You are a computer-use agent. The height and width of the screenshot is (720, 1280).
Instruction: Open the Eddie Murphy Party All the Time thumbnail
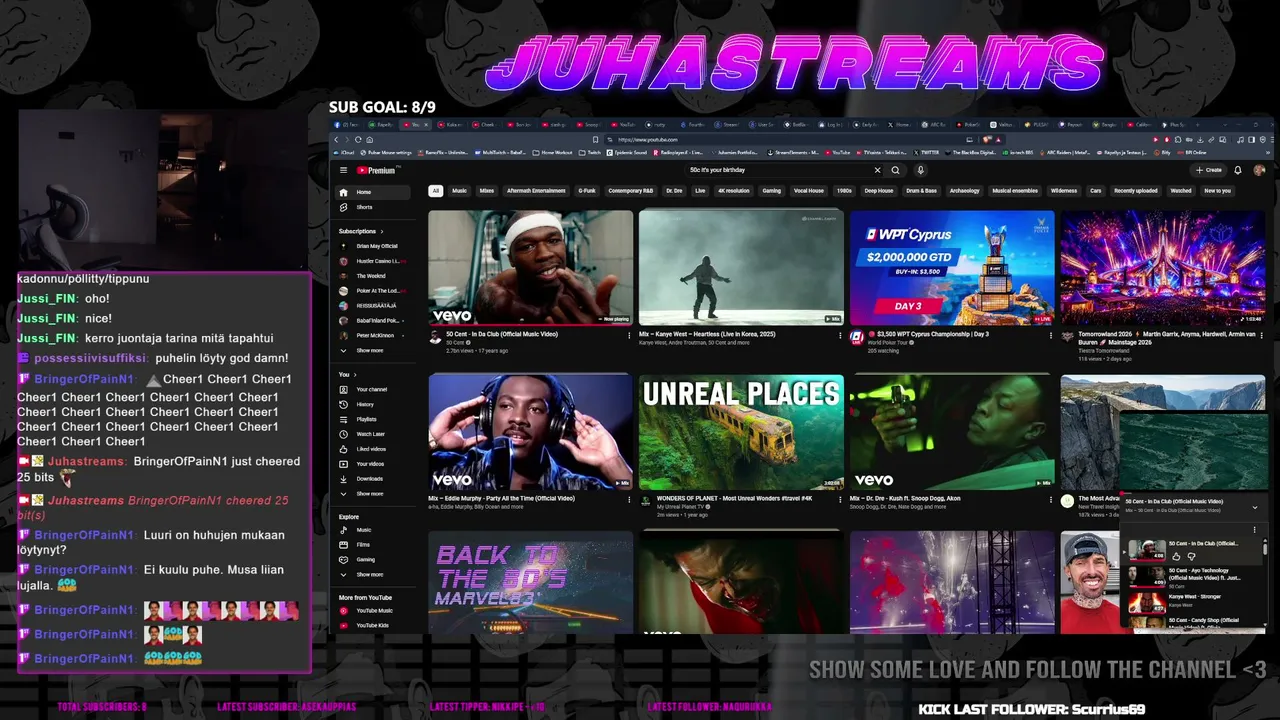coord(530,432)
